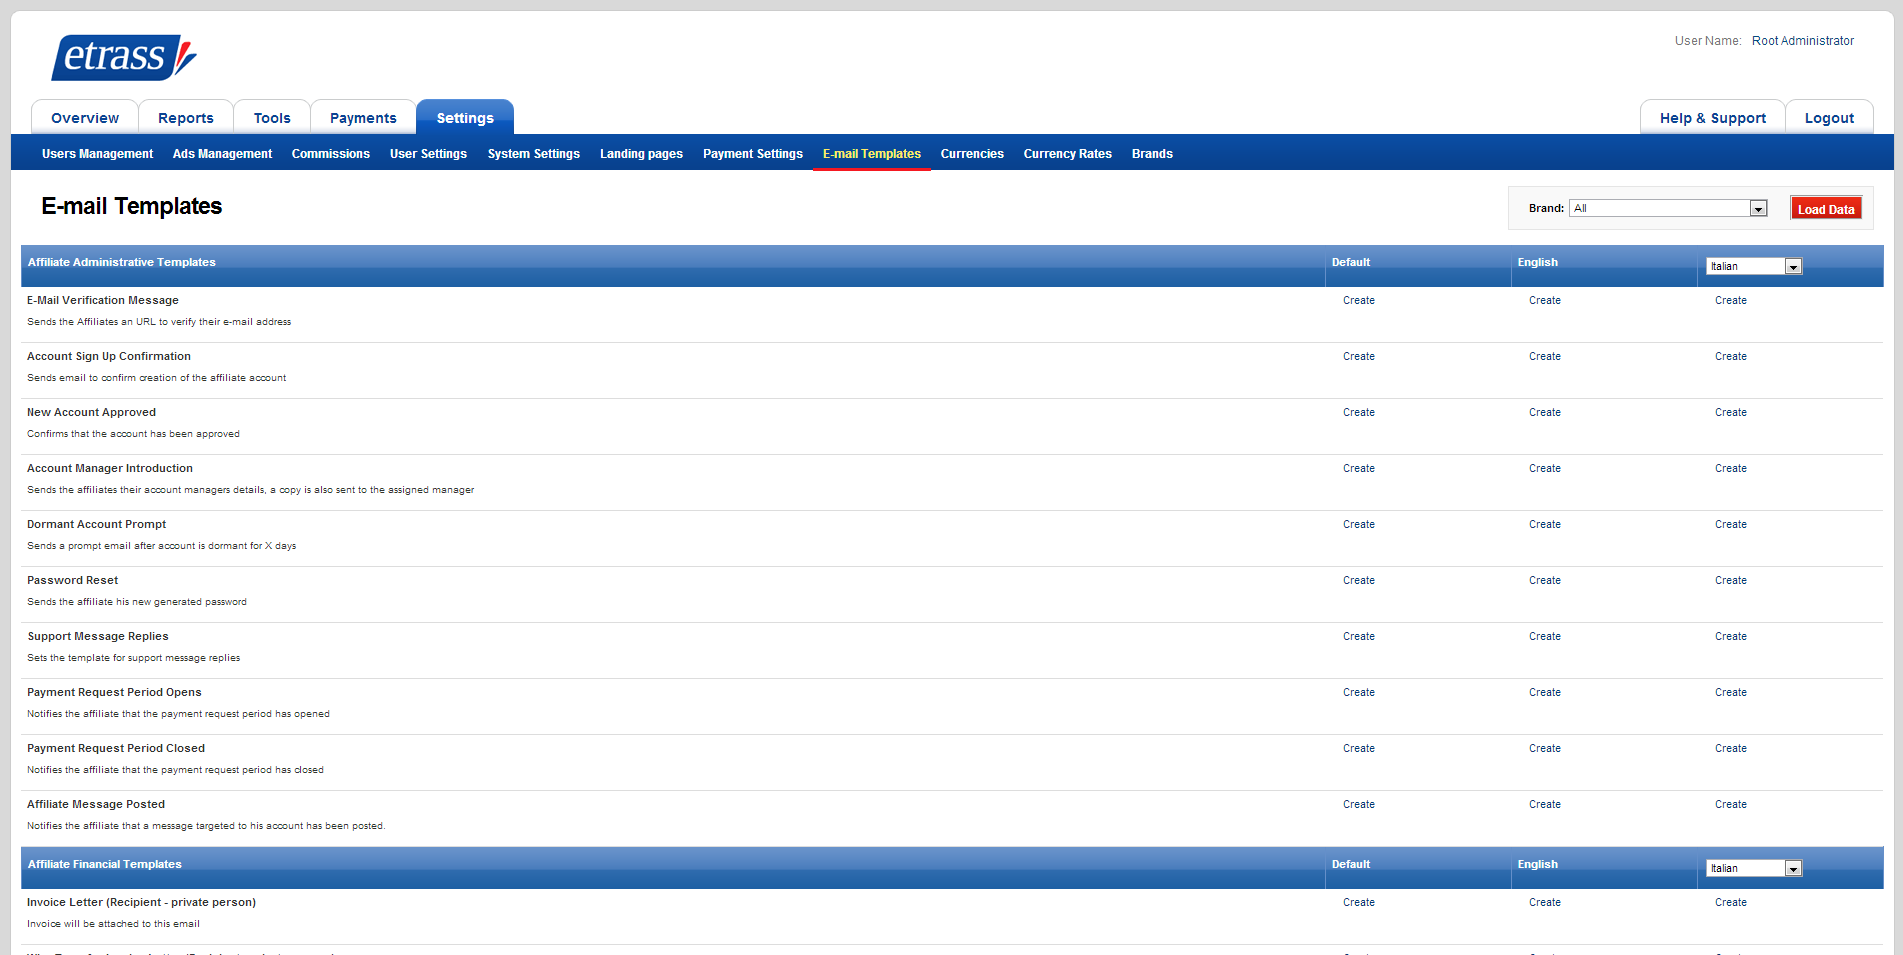Go to Landing pages submenu
Viewport: 1903px width, 955px height.
click(x=641, y=154)
